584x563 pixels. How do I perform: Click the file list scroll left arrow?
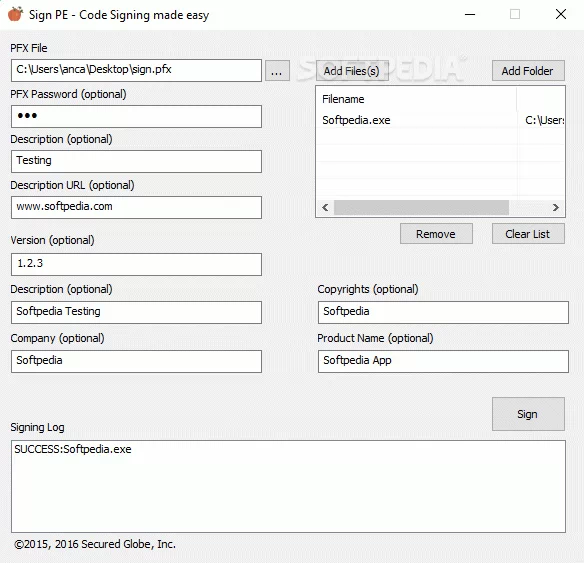(325, 207)
